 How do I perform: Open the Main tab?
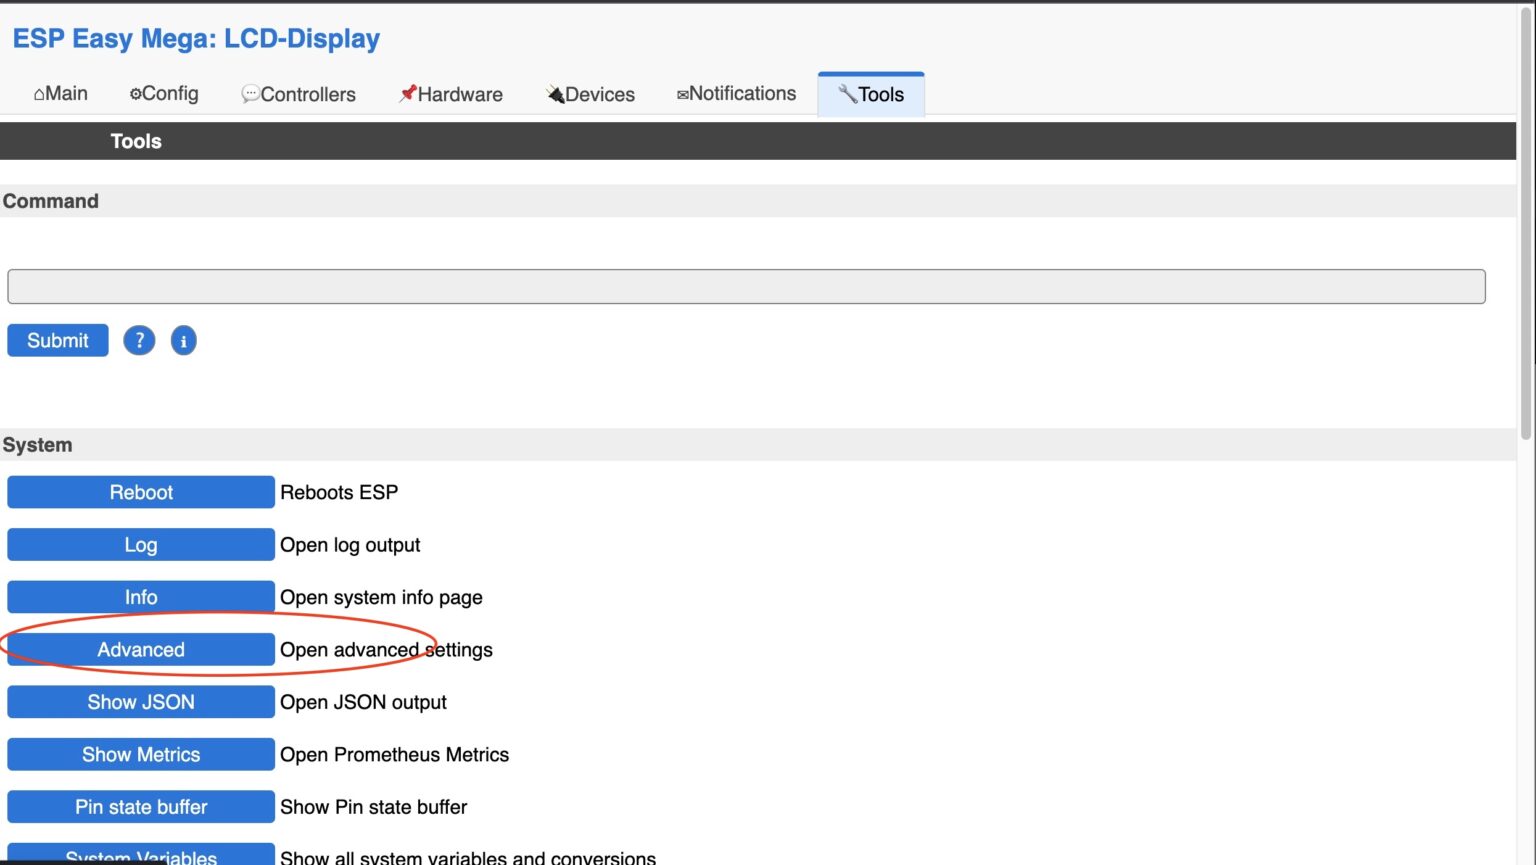[61, 94]
